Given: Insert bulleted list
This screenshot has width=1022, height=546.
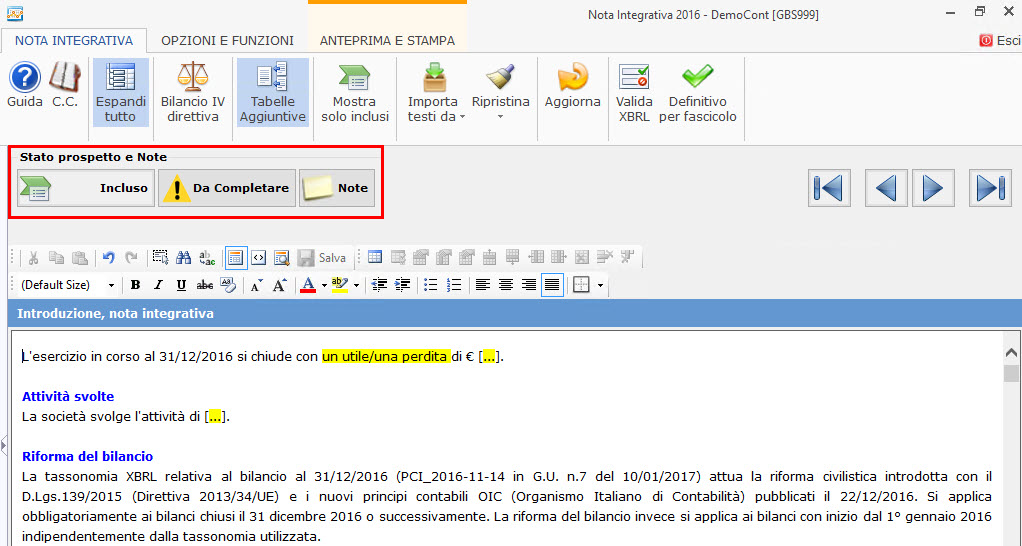Looking at the screenshot, I should pyautogui.click(x=431, y=285).
